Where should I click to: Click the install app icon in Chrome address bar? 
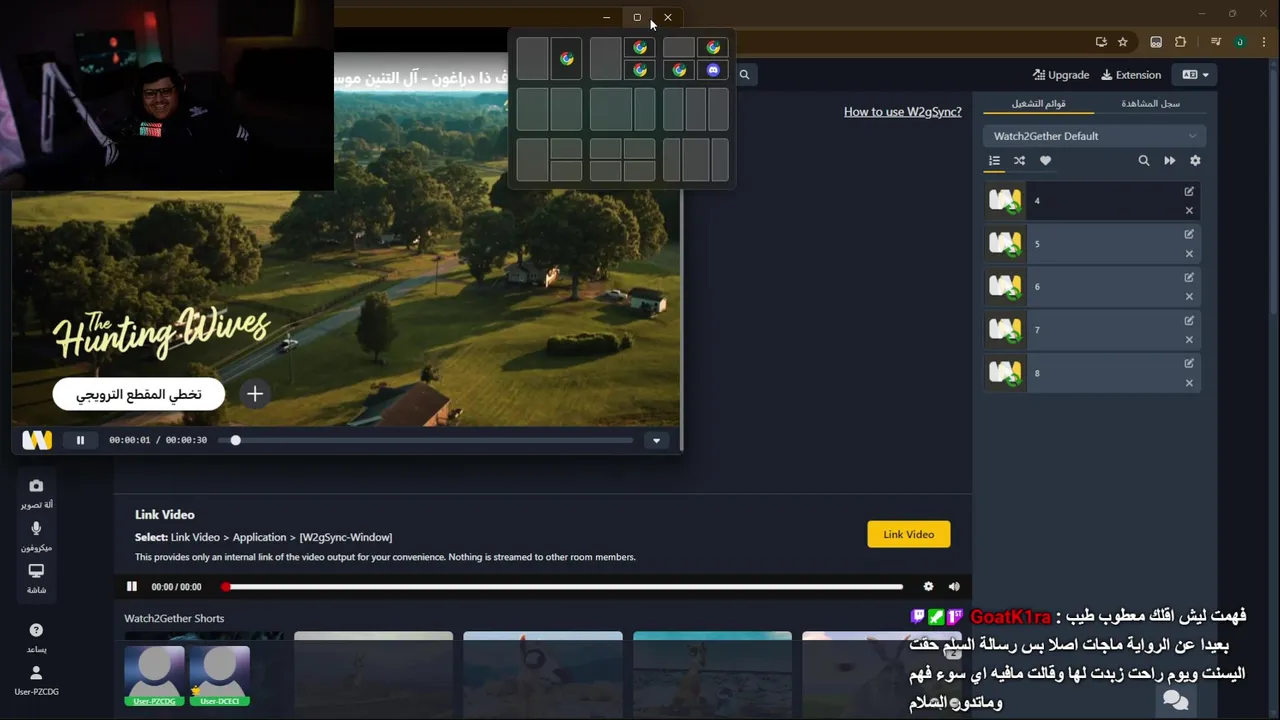1101,42
